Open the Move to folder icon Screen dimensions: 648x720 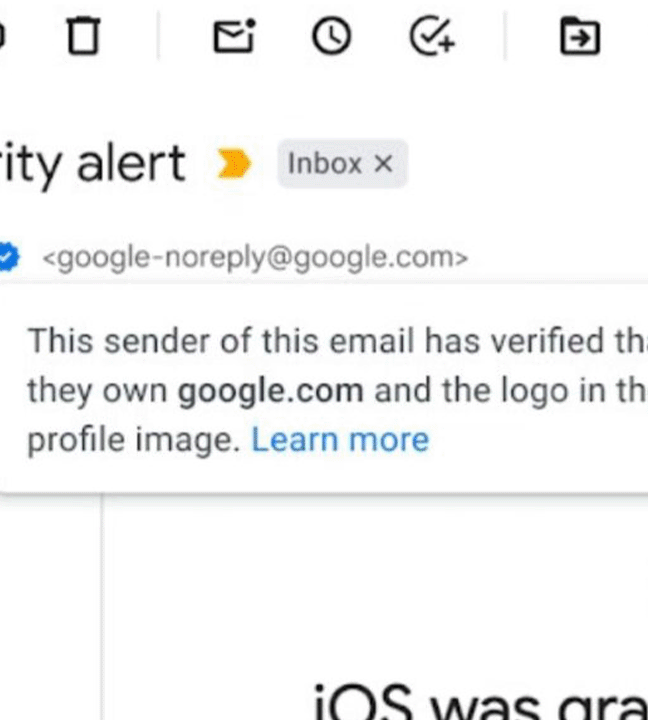580,36
